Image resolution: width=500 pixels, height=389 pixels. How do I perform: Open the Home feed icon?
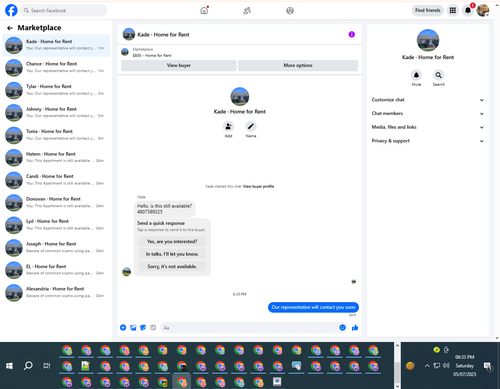pyautogui.click(x=204, y=10)
